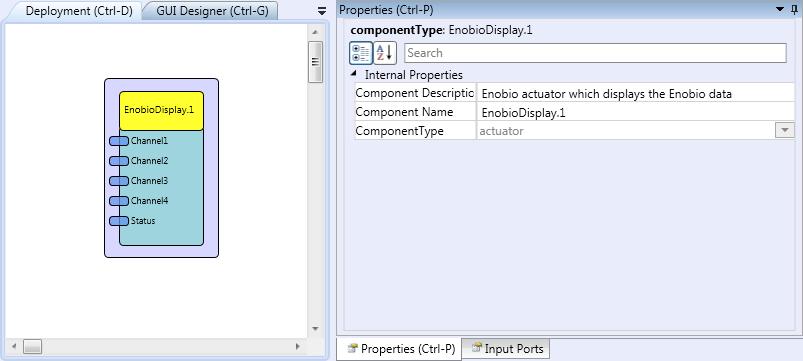The height and width of the screenshot is (361, 803).
Task: Click the deployment canvas vertical scrollbar thumb
Action: coord(315,61)
